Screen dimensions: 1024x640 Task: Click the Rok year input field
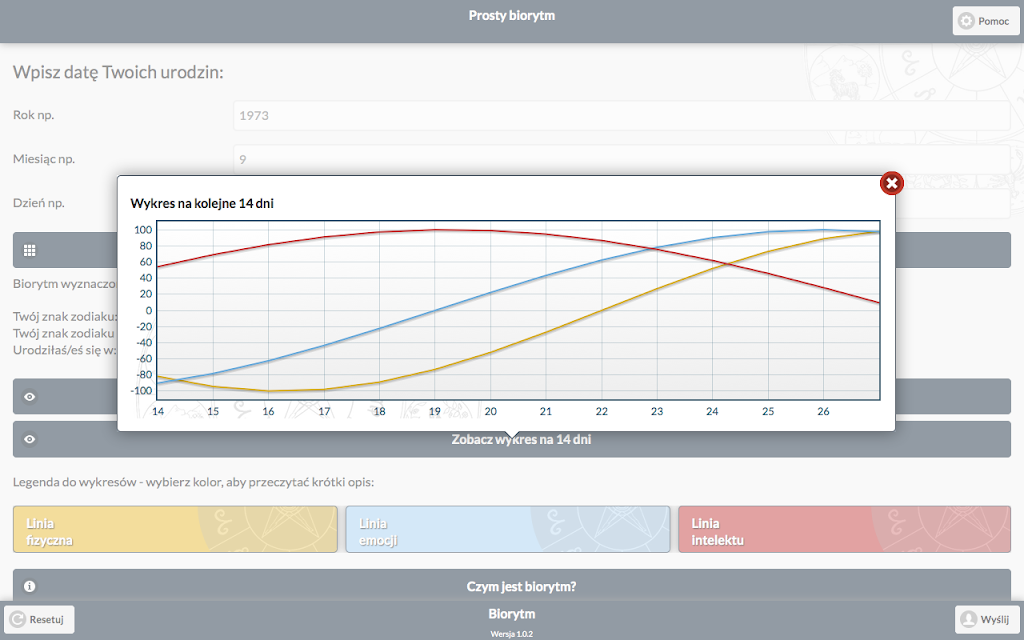[622, 116]
